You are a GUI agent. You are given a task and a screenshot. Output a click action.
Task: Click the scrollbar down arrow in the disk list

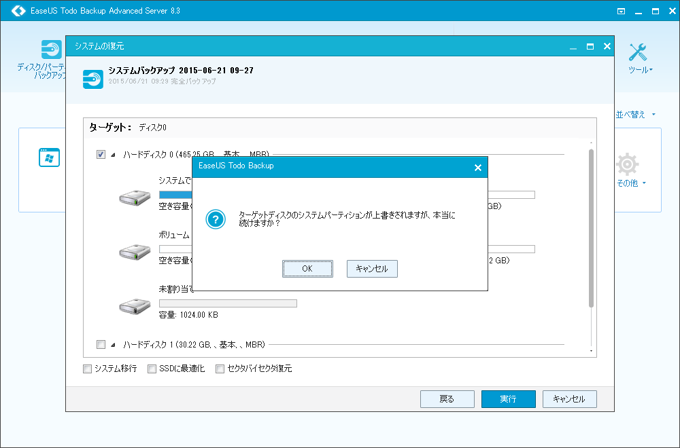[x=591, y=351]
